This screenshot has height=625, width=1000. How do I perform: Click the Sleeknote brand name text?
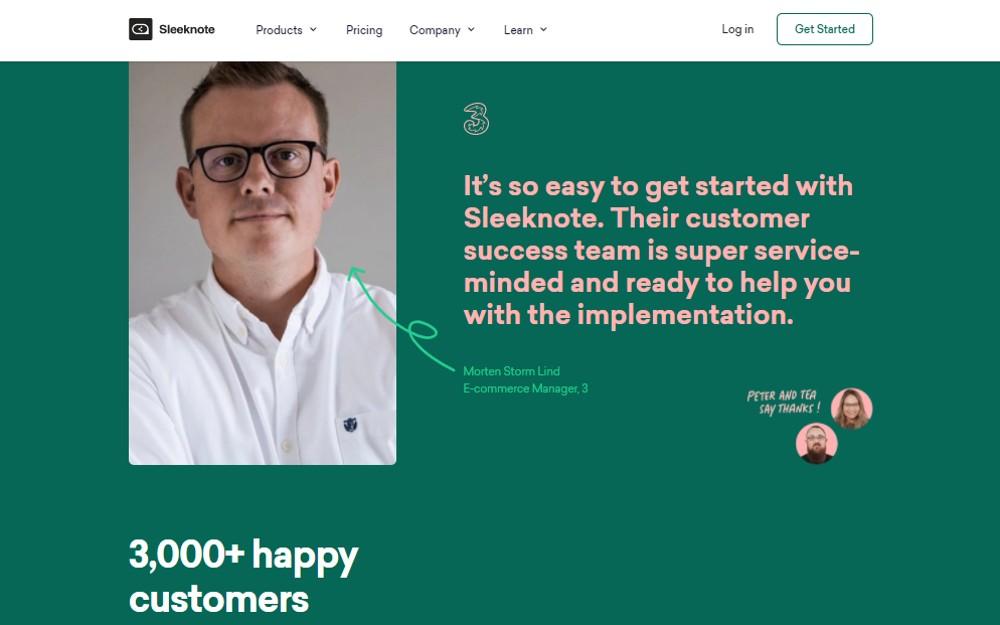(x=187, y=29)
